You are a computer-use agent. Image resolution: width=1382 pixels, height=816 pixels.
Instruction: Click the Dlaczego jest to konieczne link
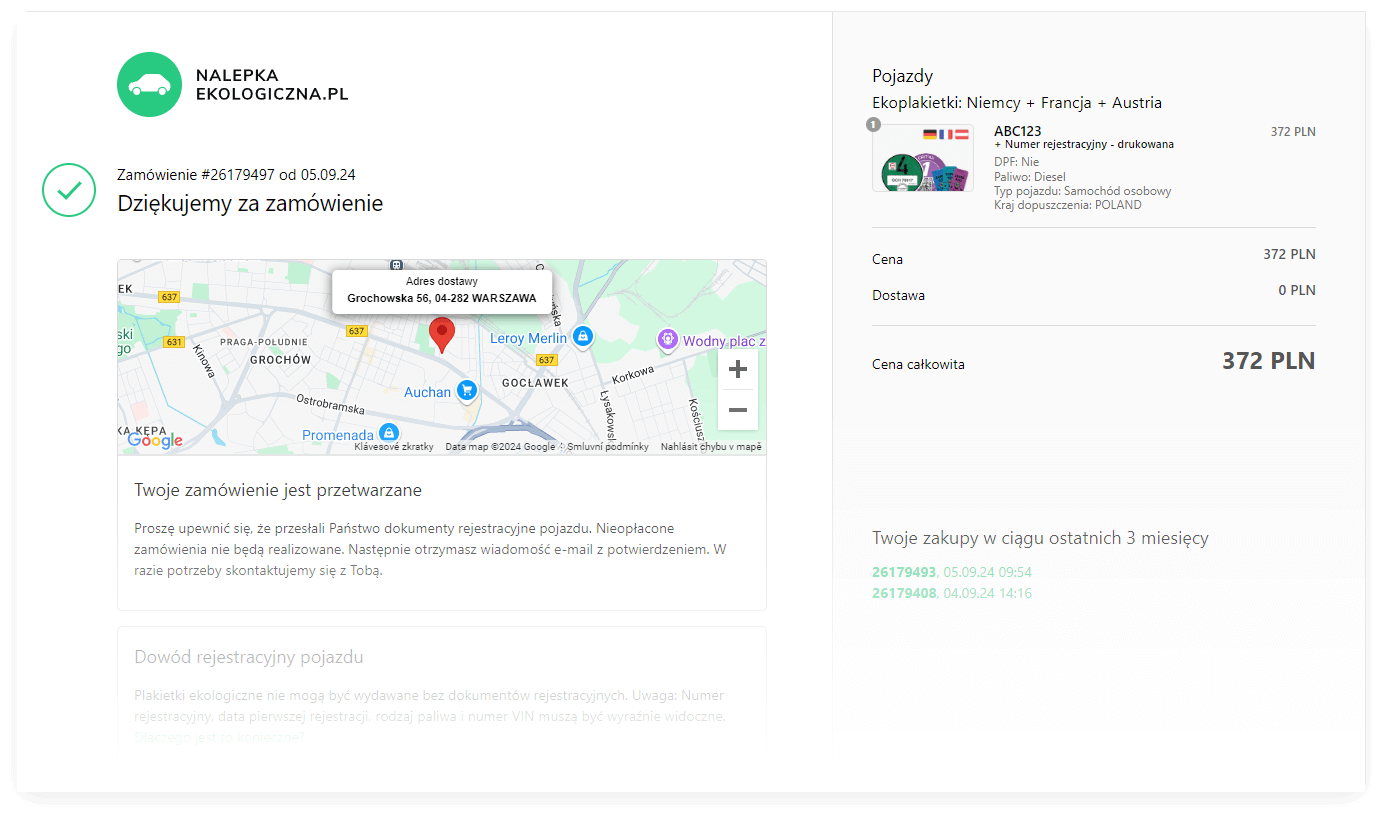[218, 738]
